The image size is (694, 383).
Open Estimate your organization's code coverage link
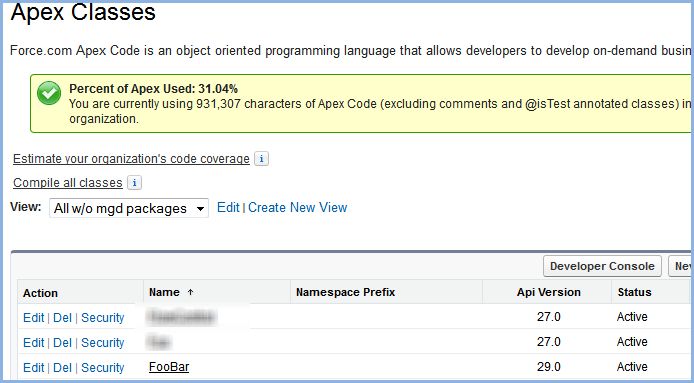coord(131,159)
